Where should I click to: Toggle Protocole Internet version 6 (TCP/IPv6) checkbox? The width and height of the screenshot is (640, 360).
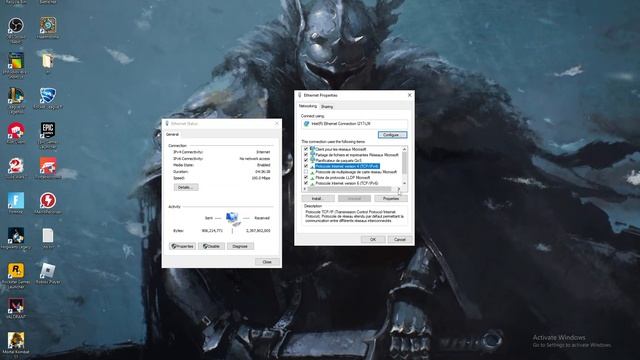[306, 183]
